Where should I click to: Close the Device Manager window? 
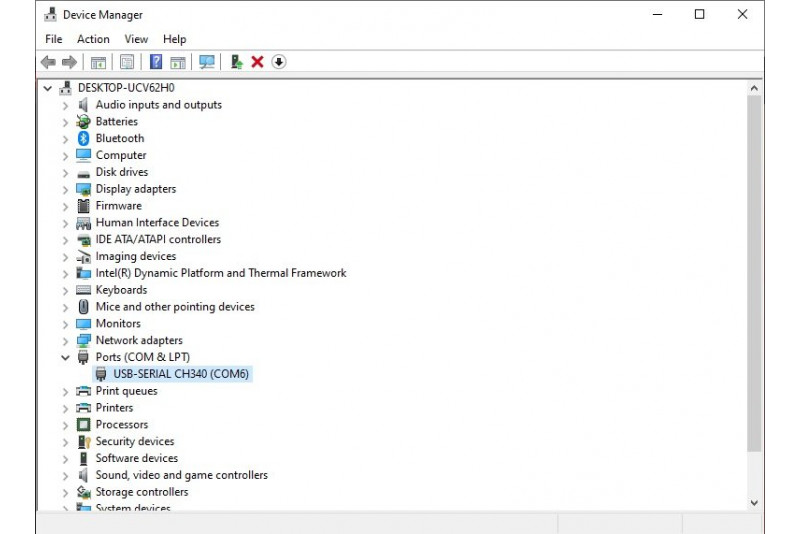pos(742,14)
